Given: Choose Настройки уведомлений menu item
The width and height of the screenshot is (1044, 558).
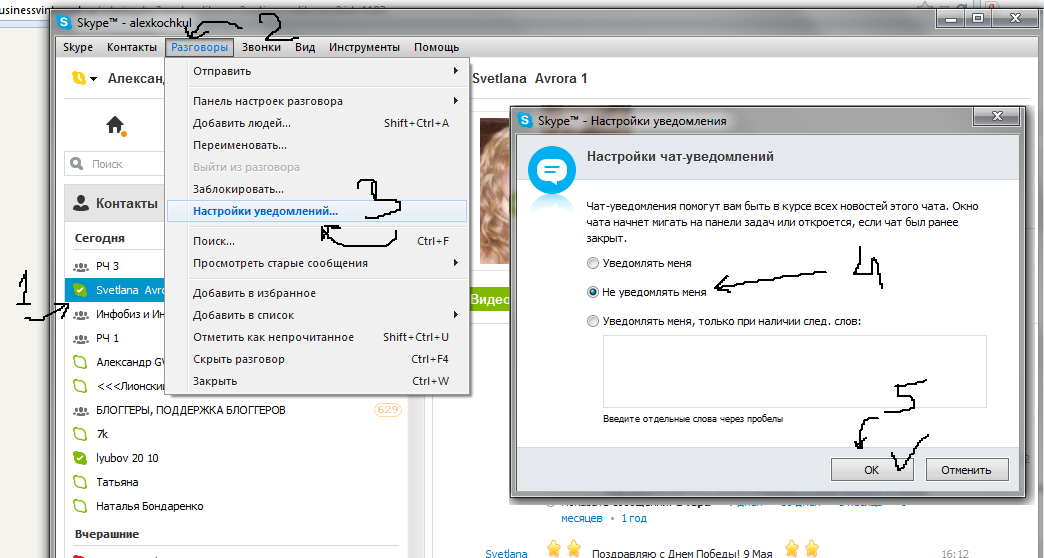Looking at the screenshot, I should tap(317, 211).
